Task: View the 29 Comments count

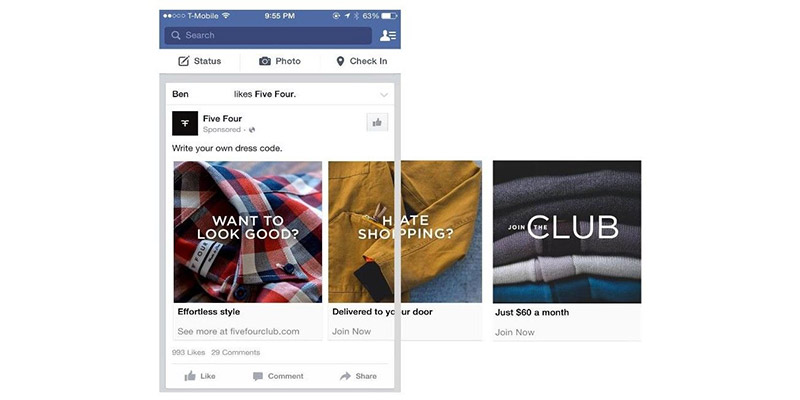Action: [236, 353]
